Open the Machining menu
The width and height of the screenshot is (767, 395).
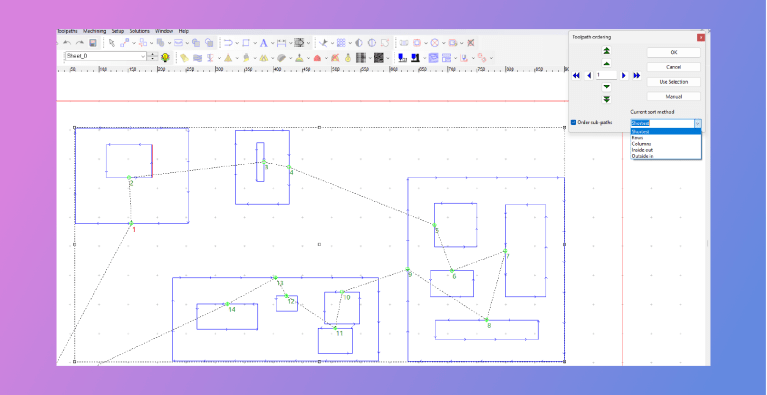[x=95, y=31]
